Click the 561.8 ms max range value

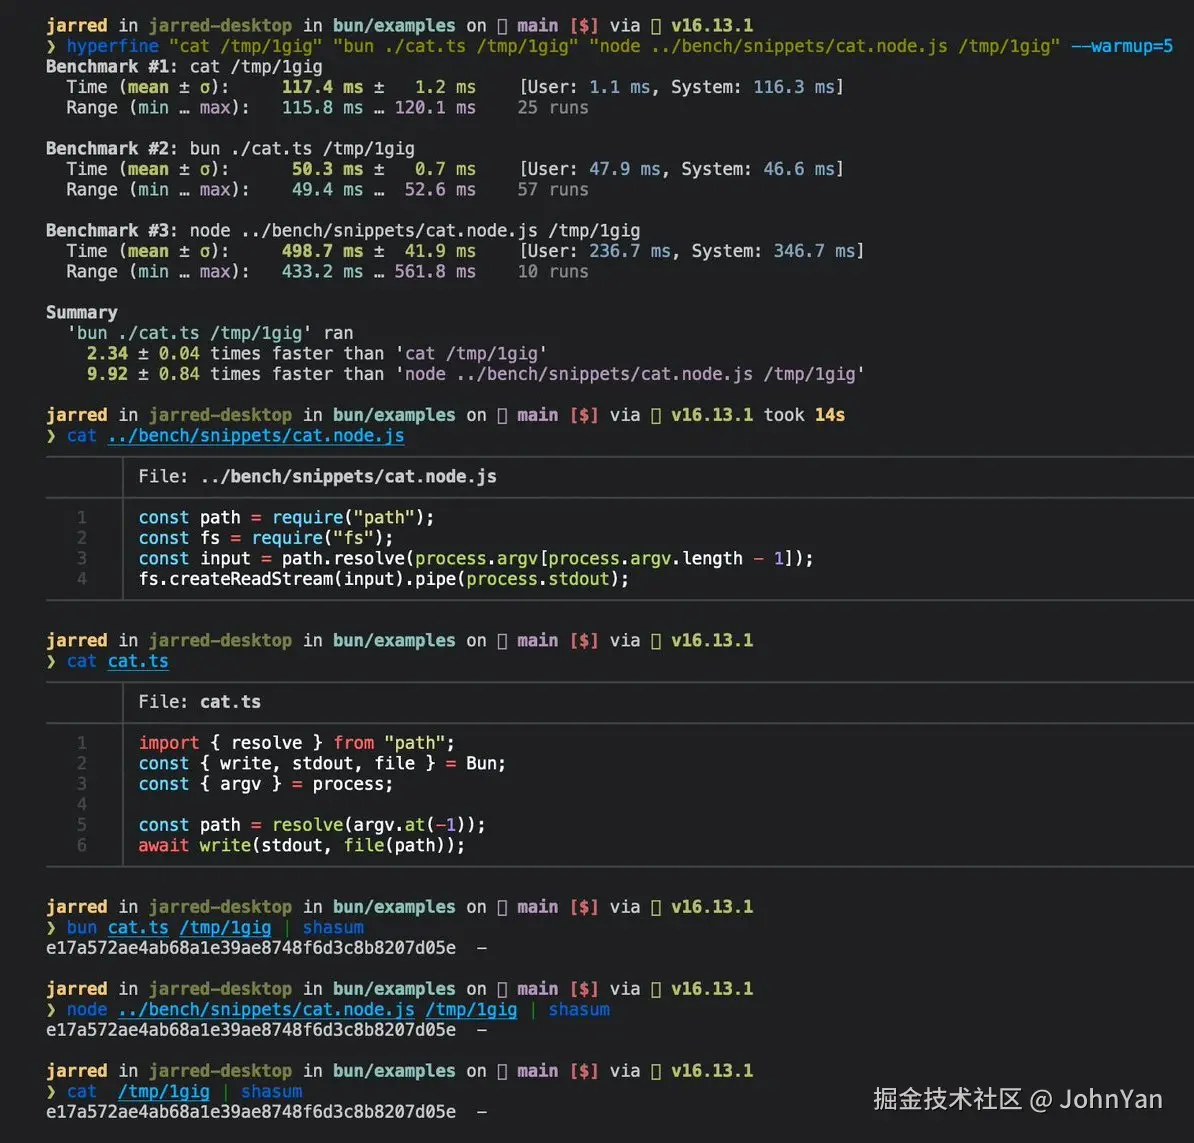(435, 272)
